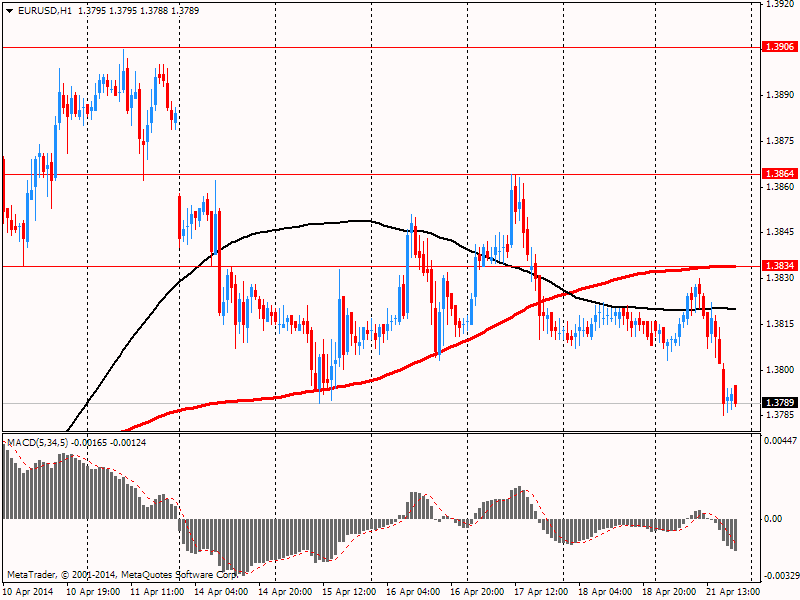Click the 1.3920 price scale label

780,5
